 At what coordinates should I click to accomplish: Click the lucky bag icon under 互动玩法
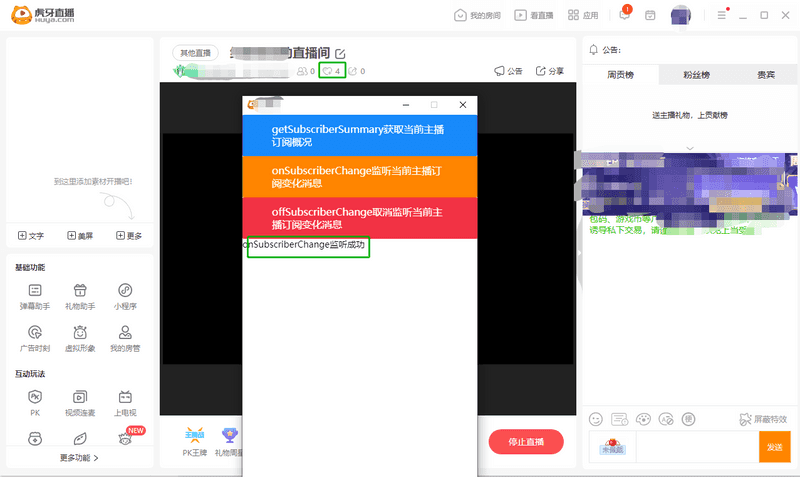click(35, 439)
